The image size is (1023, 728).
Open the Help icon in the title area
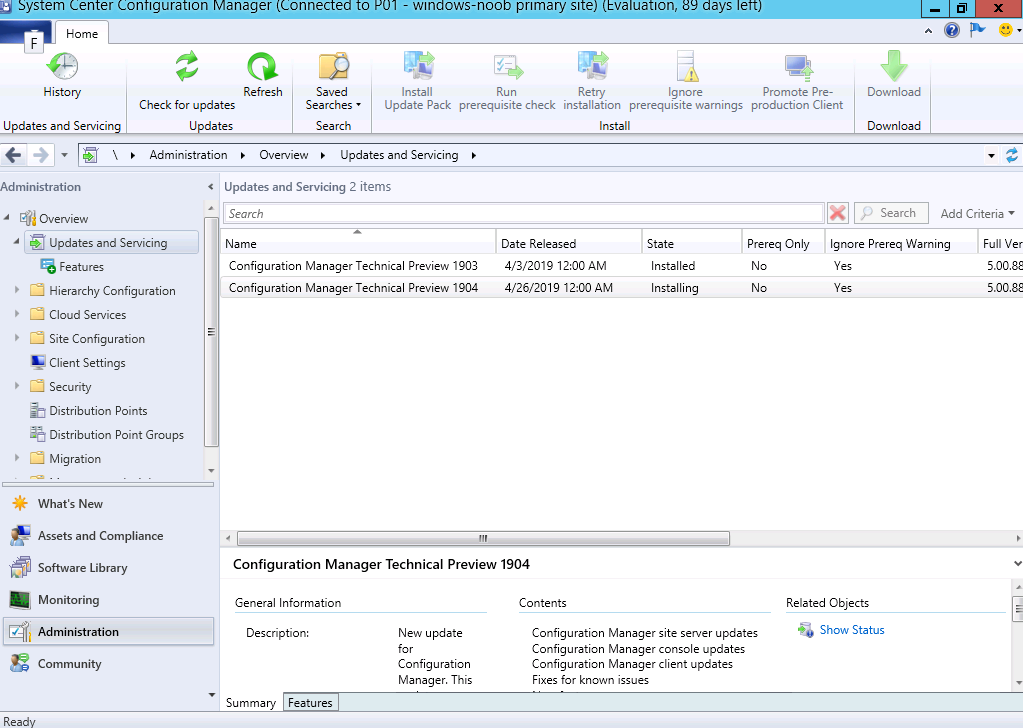(952, 30)
